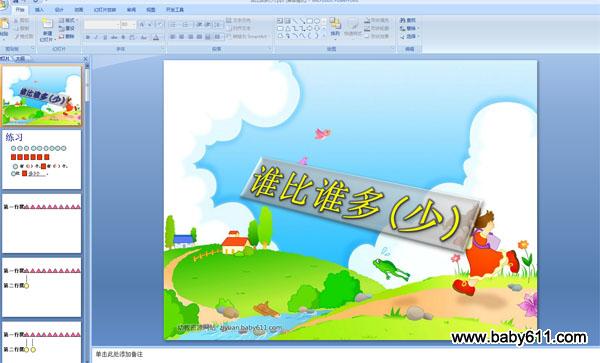Viewport: 600px width, 363px height.
Task: Click the New Slide (新建幻灯片) icon
Action: point(47,23)
